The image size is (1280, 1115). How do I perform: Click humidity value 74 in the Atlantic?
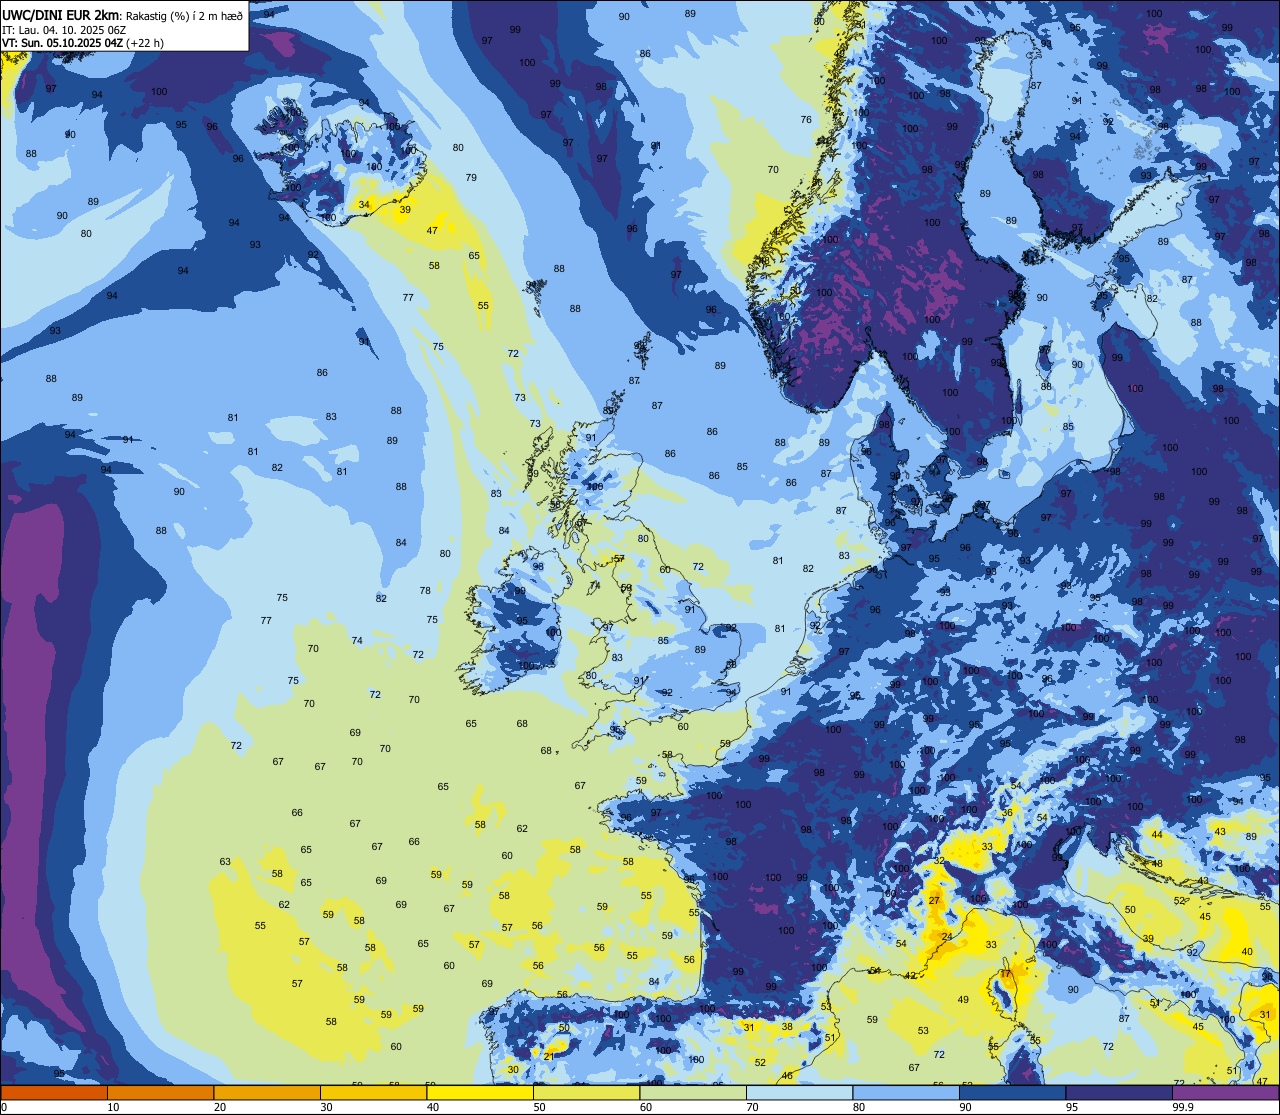tap(357, 640)
